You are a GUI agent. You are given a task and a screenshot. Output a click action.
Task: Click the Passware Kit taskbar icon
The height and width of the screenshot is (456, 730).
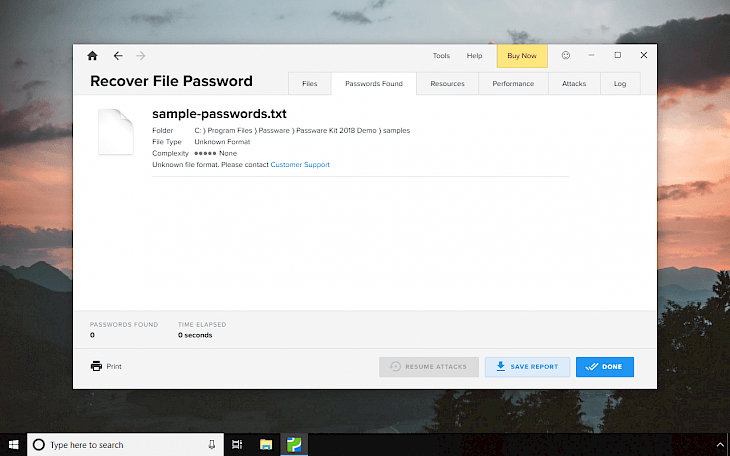click(294, 444)
